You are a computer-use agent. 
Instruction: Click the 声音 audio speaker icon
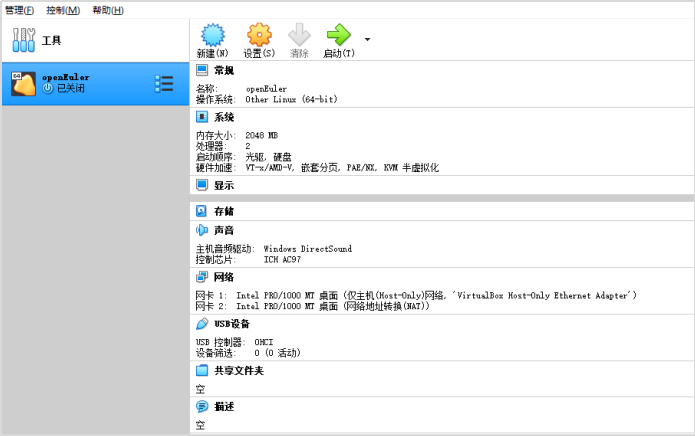(x=202, y=230)
